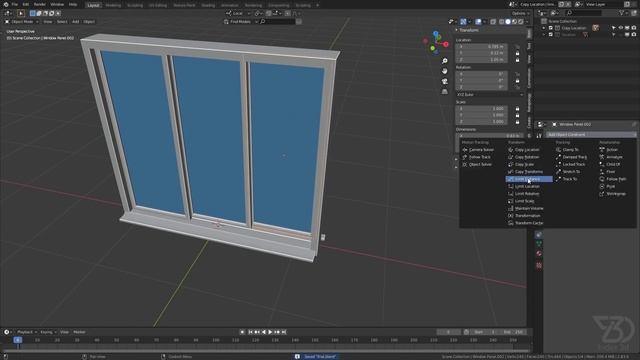The image size is (640, 360).
Task: Open the XYZ Euler rotation mode dropdown
Action: pos(489,94)
